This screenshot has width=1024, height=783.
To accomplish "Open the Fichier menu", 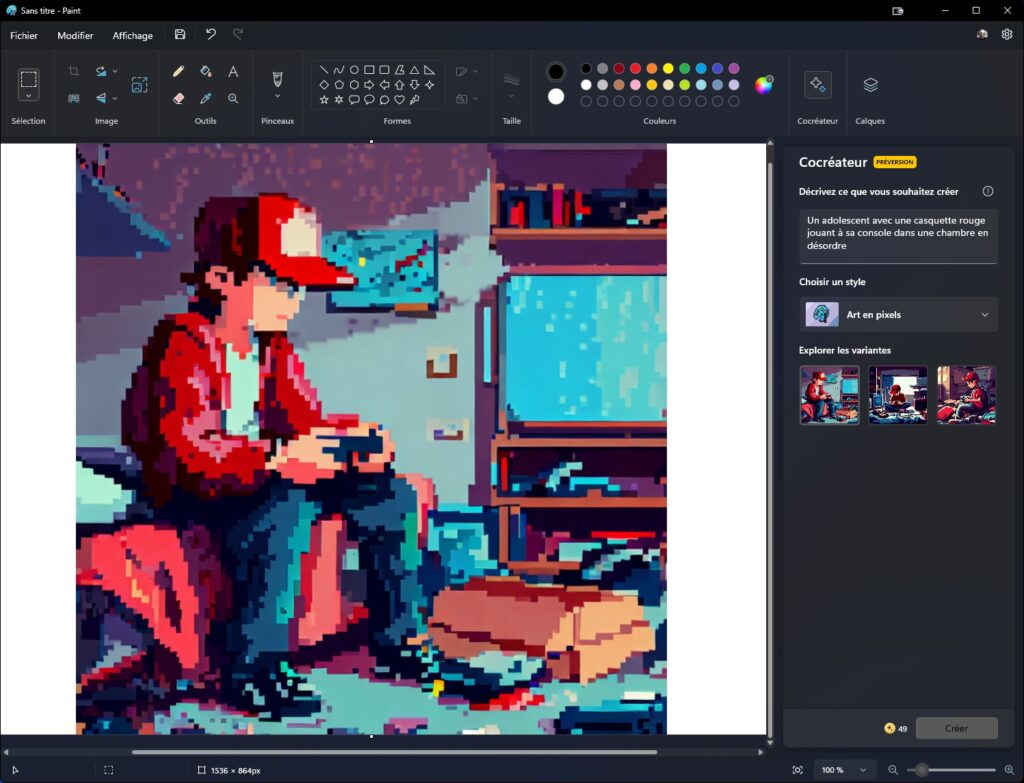I will (24, 35).
